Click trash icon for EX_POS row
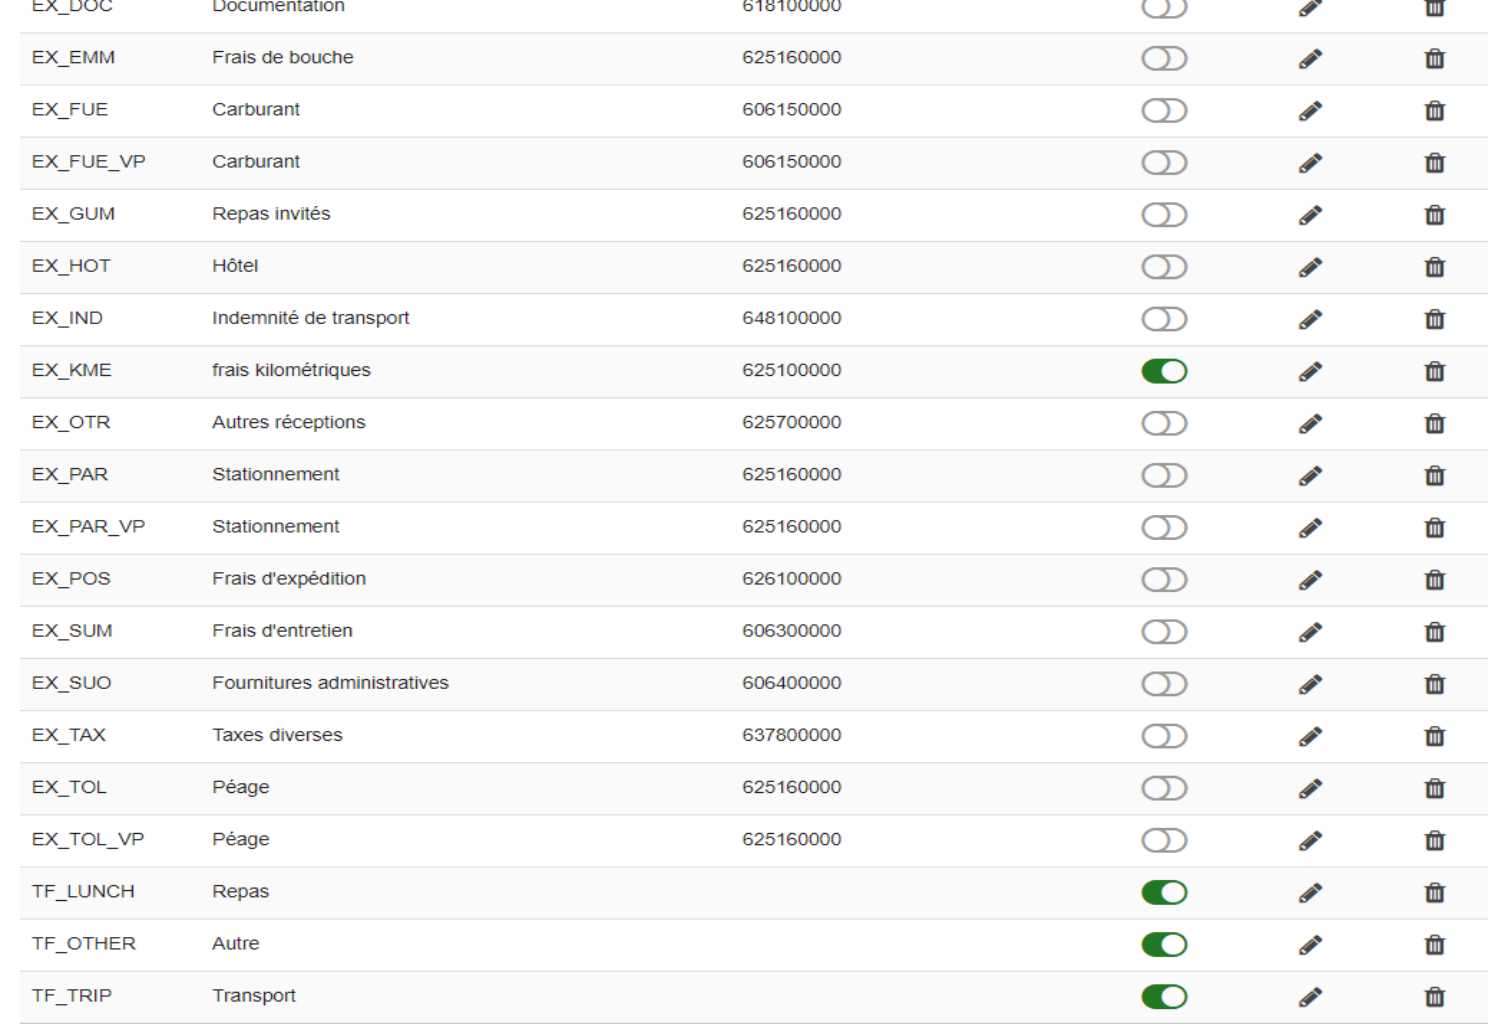The width and height of the screenshot is (1488, 1024). coord(1435,580)
